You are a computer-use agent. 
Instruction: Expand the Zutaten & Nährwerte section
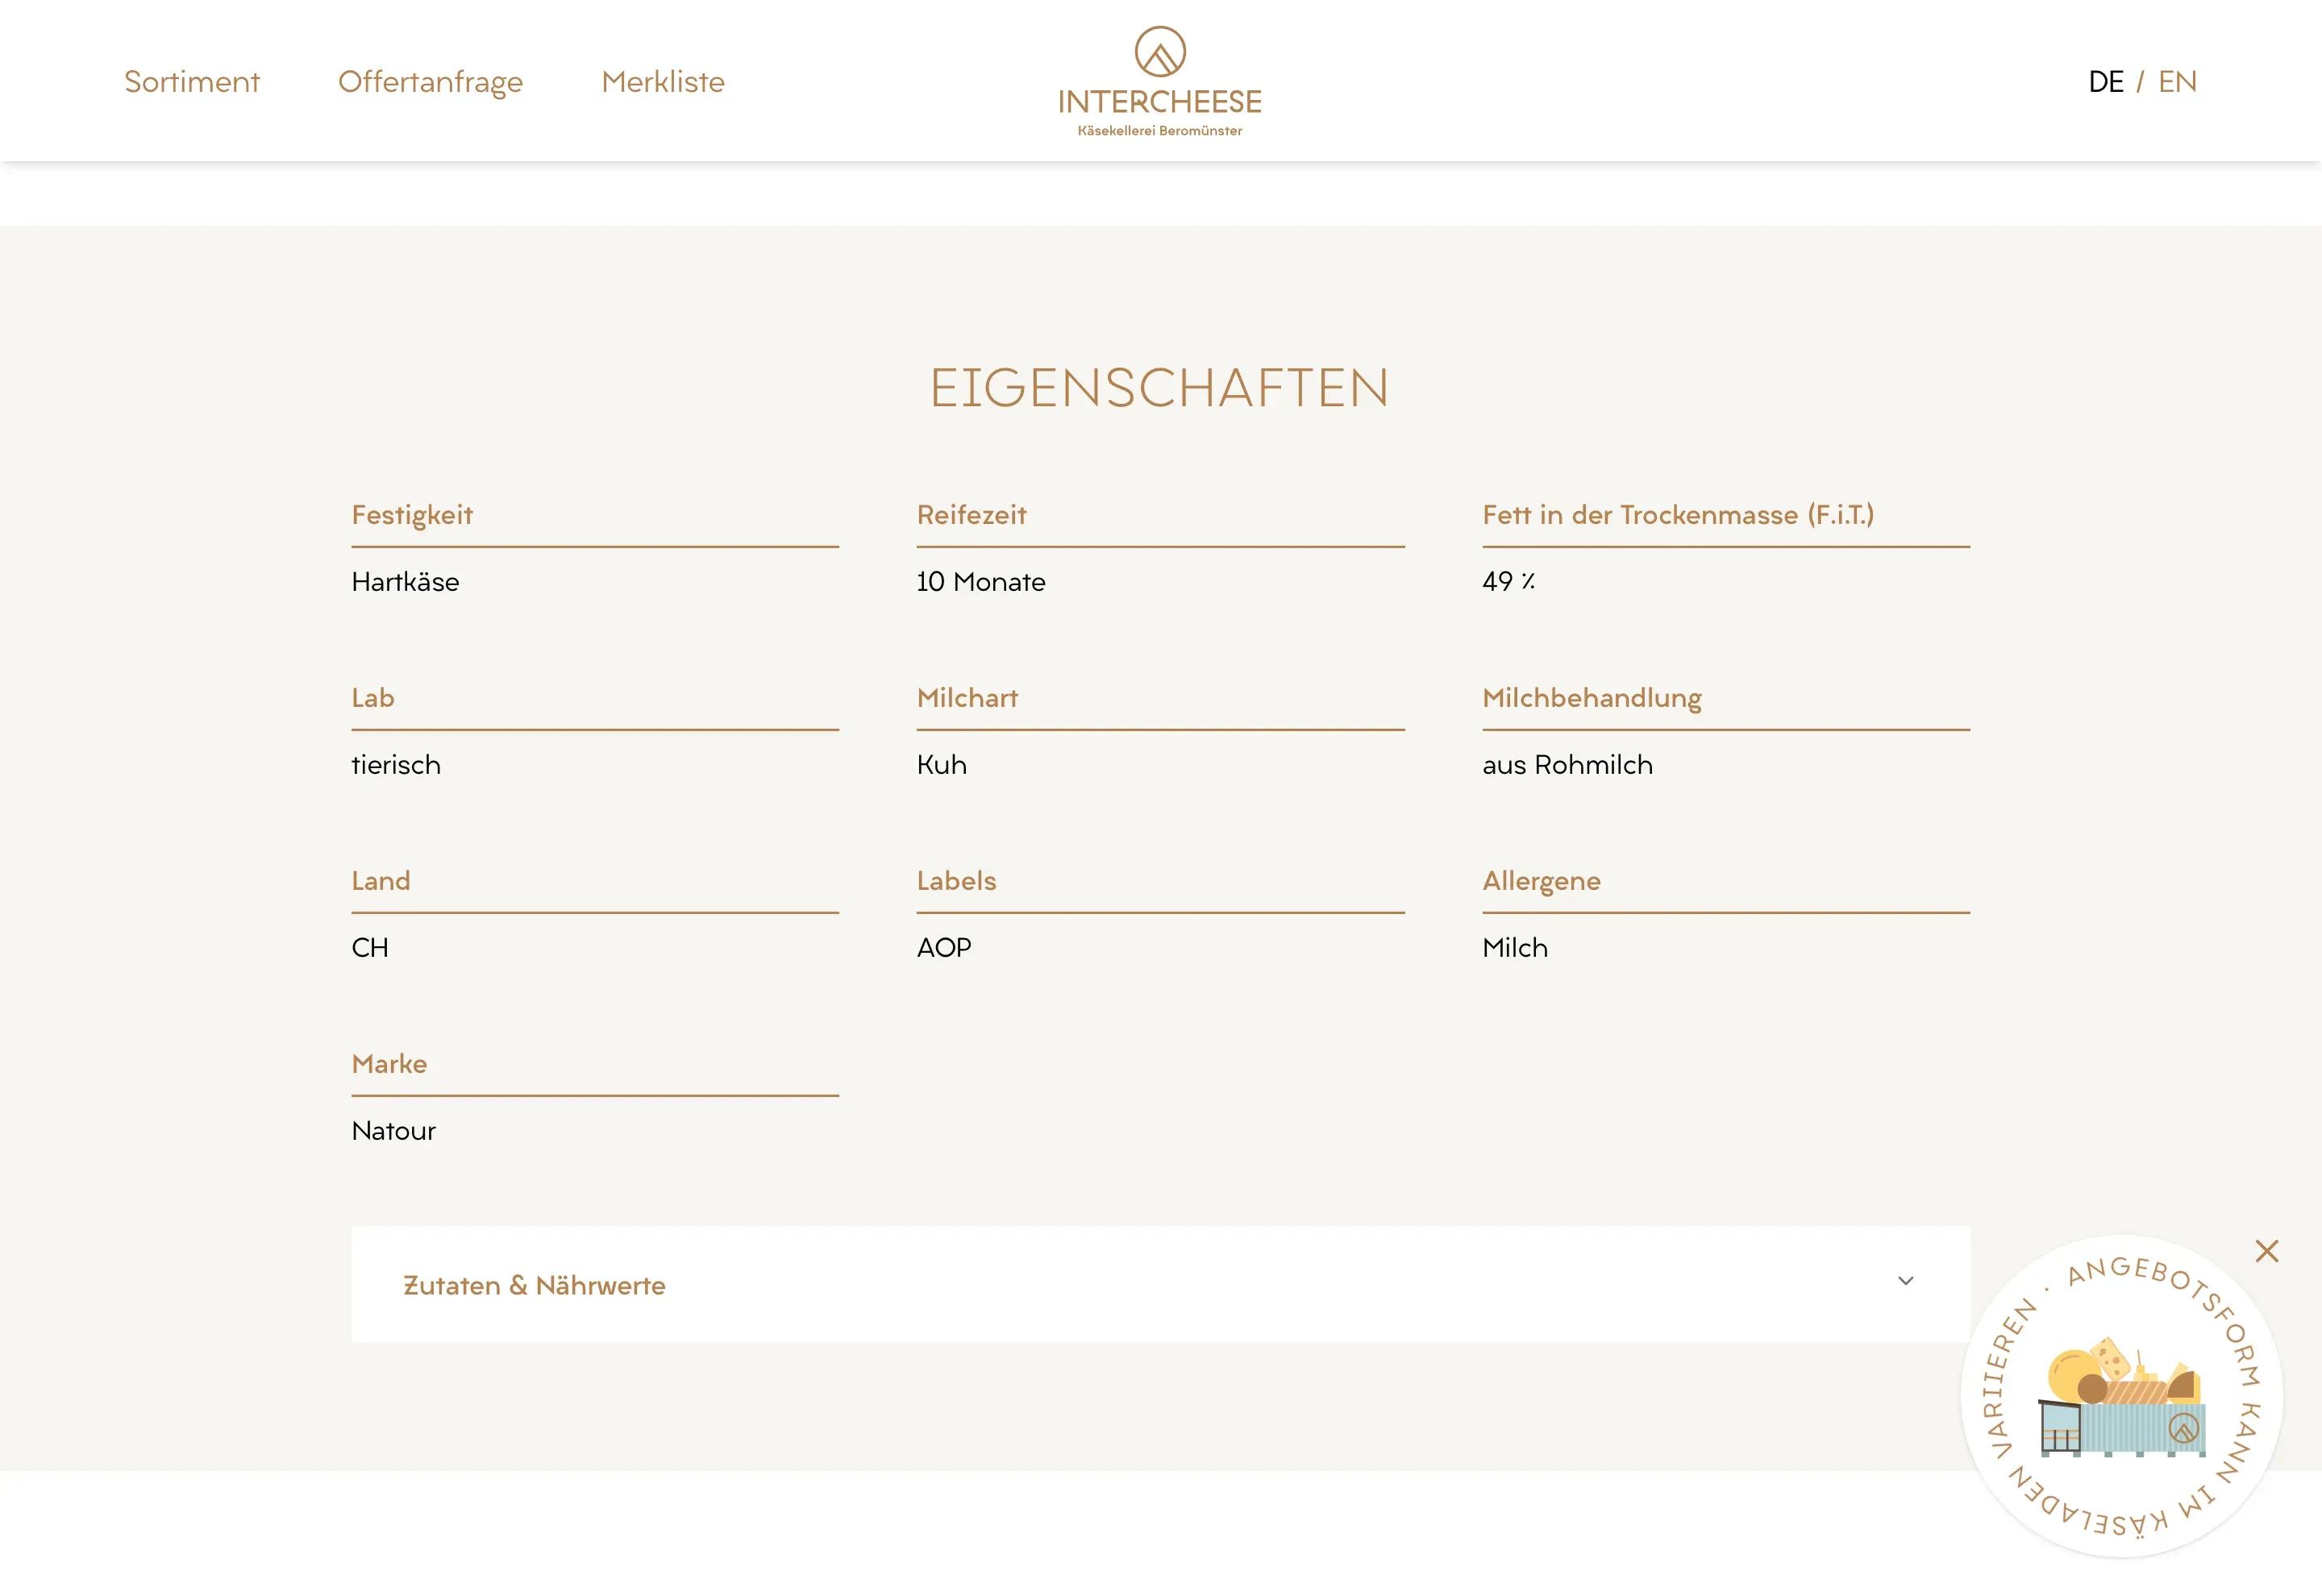pos(1160,1284)
